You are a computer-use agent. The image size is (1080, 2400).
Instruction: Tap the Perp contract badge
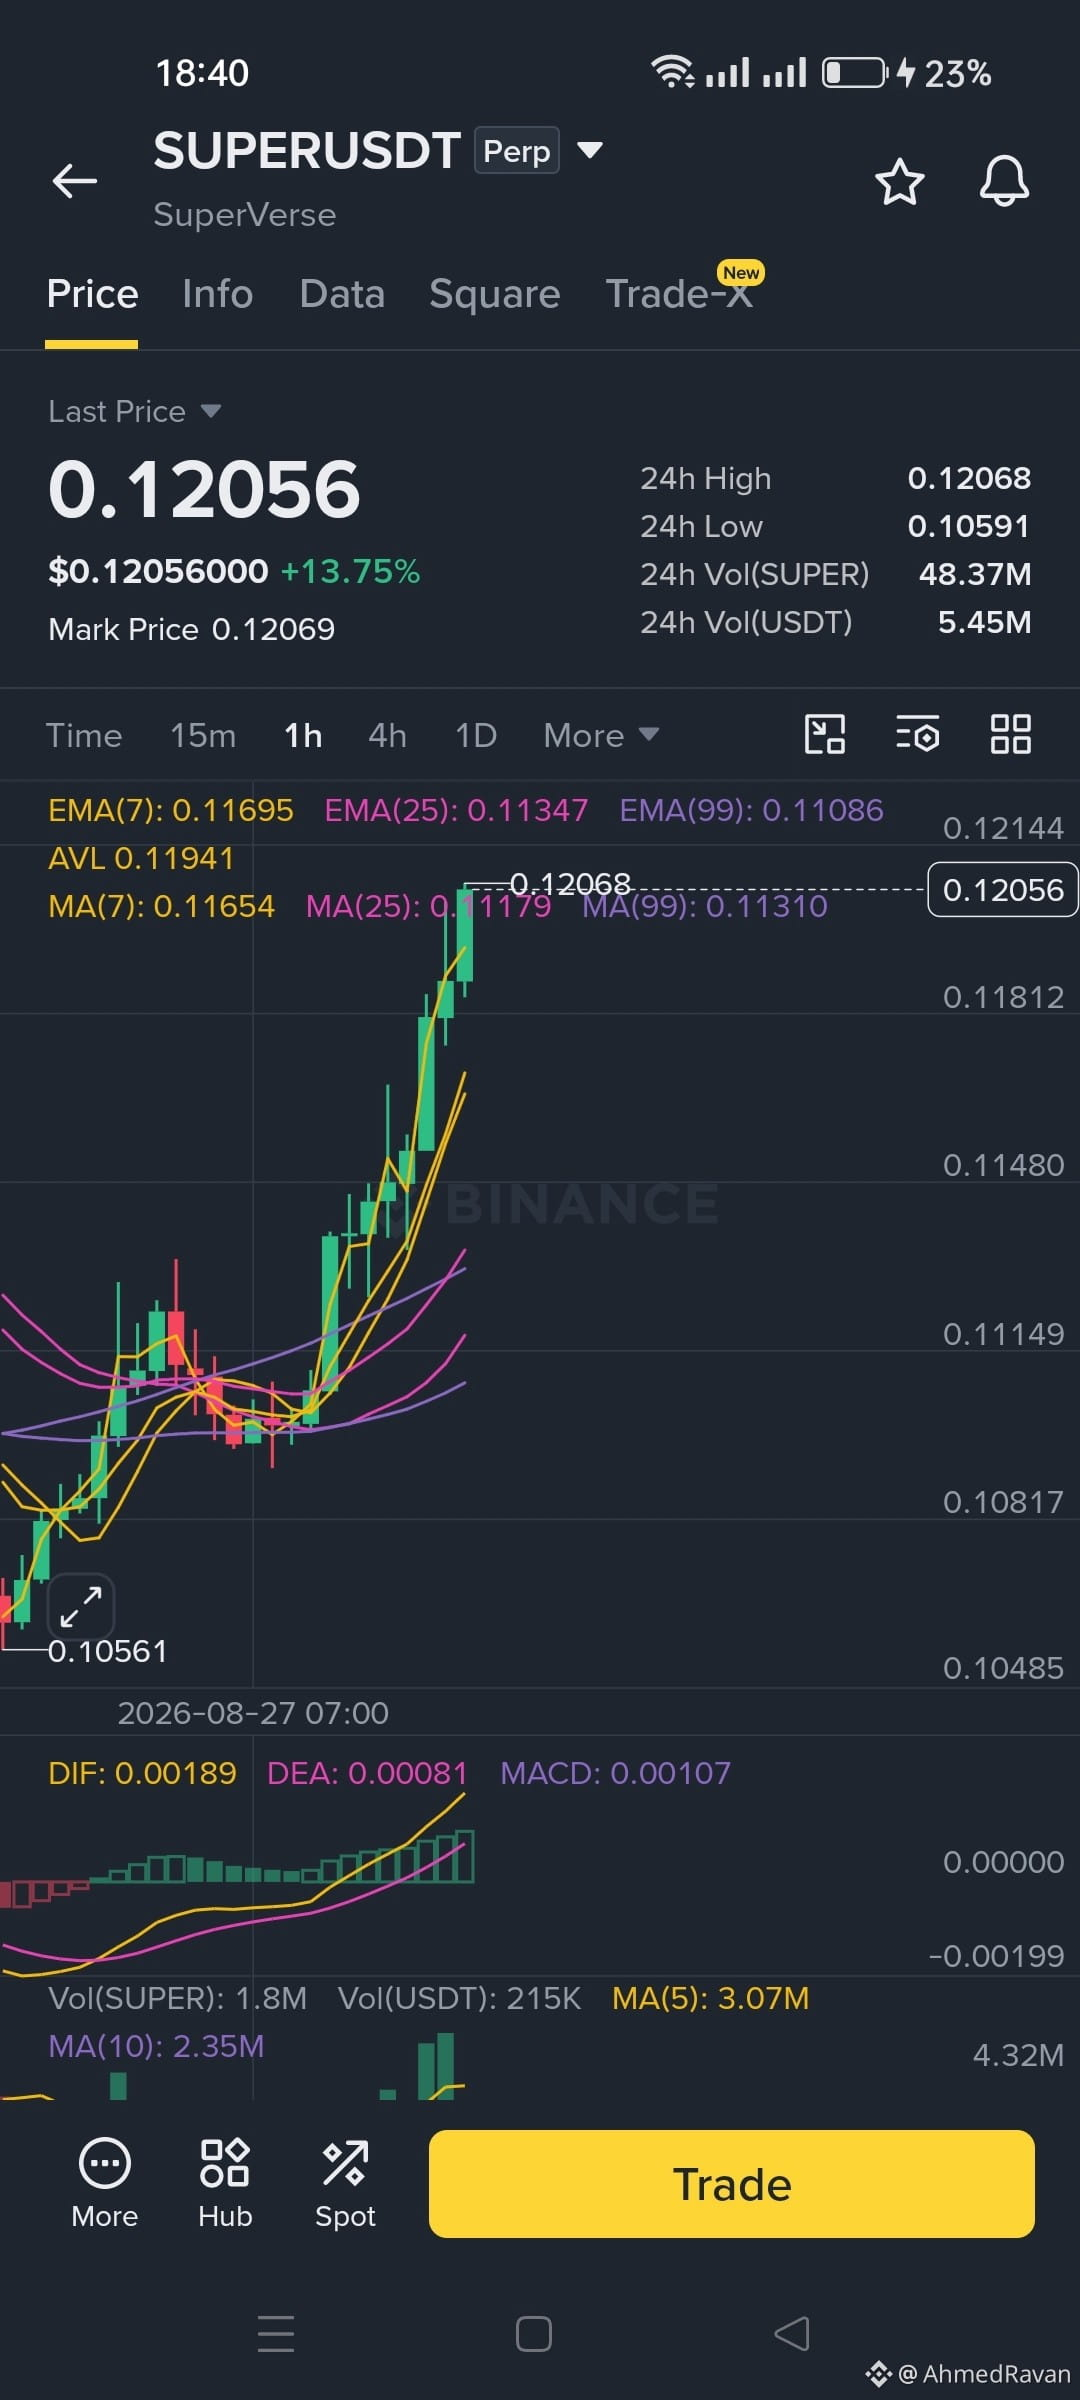(516, 150)
